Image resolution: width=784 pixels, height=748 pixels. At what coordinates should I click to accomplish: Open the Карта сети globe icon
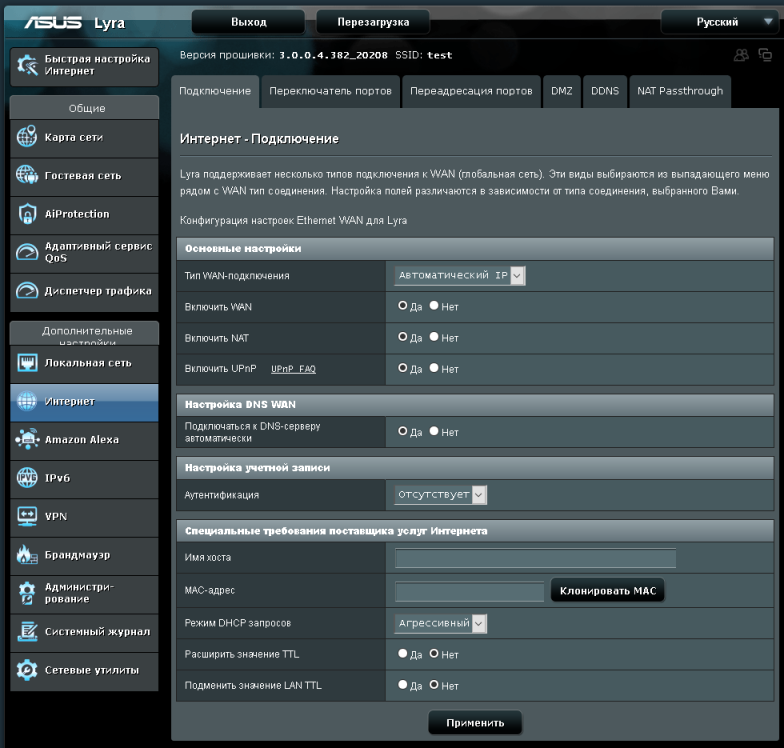[27, 136]
